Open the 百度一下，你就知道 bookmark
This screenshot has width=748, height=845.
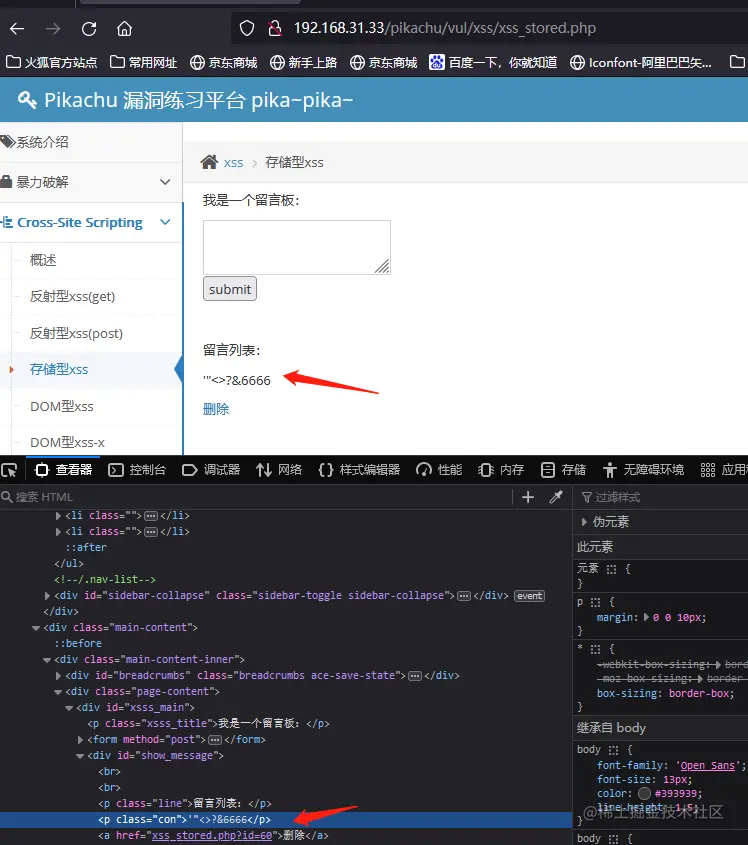pos(493,63)
